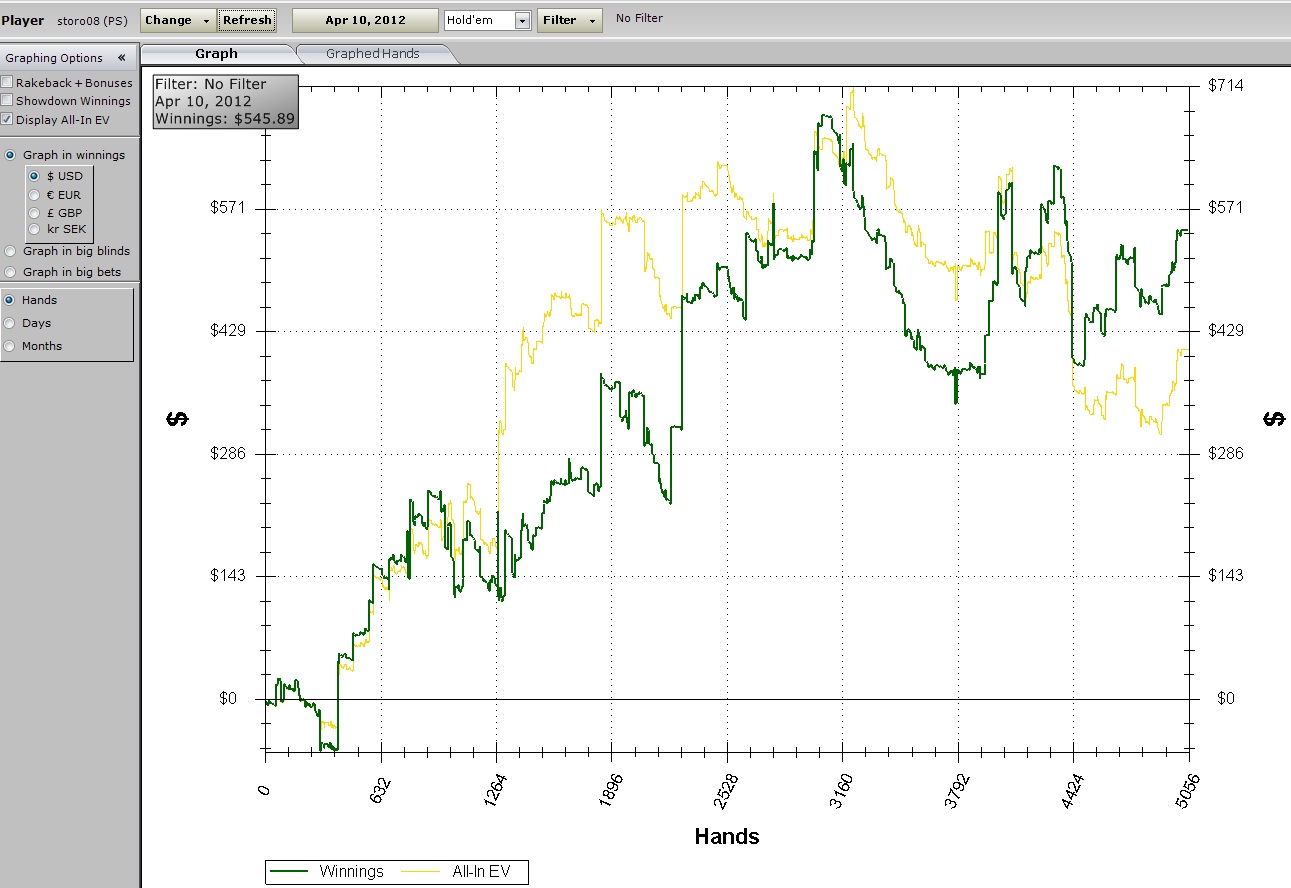Collapse the Graphing Options panel
The width and height of the screenshot is (1291, 888).
pos(121,58)
